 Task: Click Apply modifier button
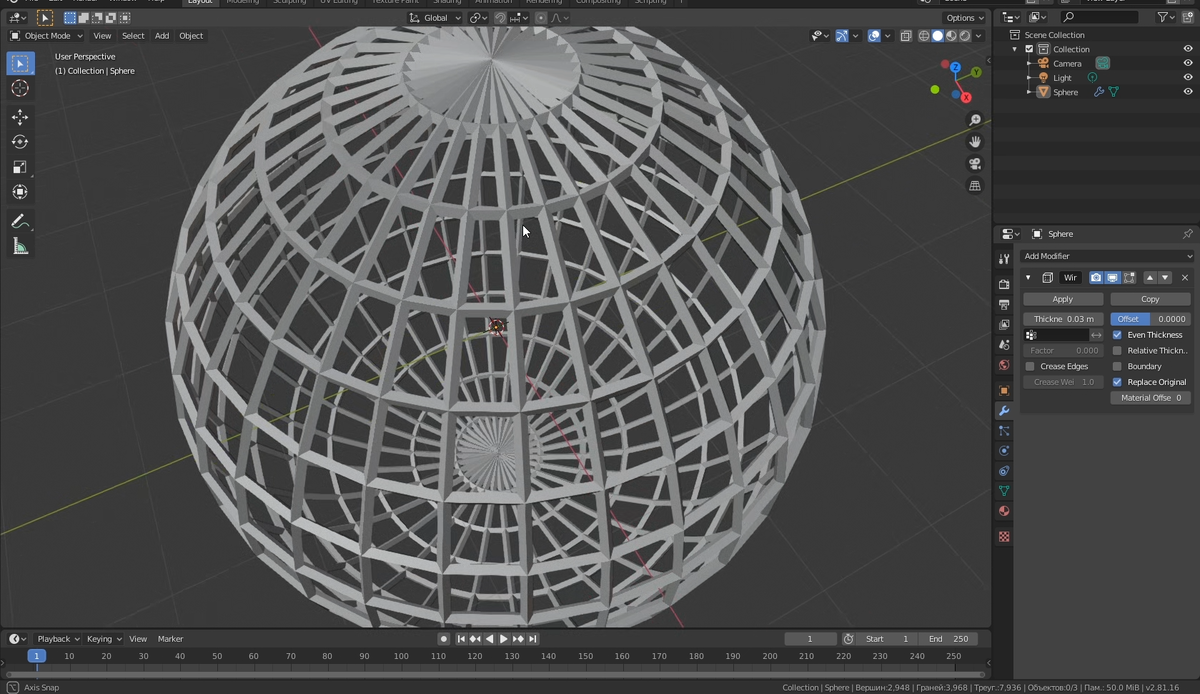[1063, 299]
